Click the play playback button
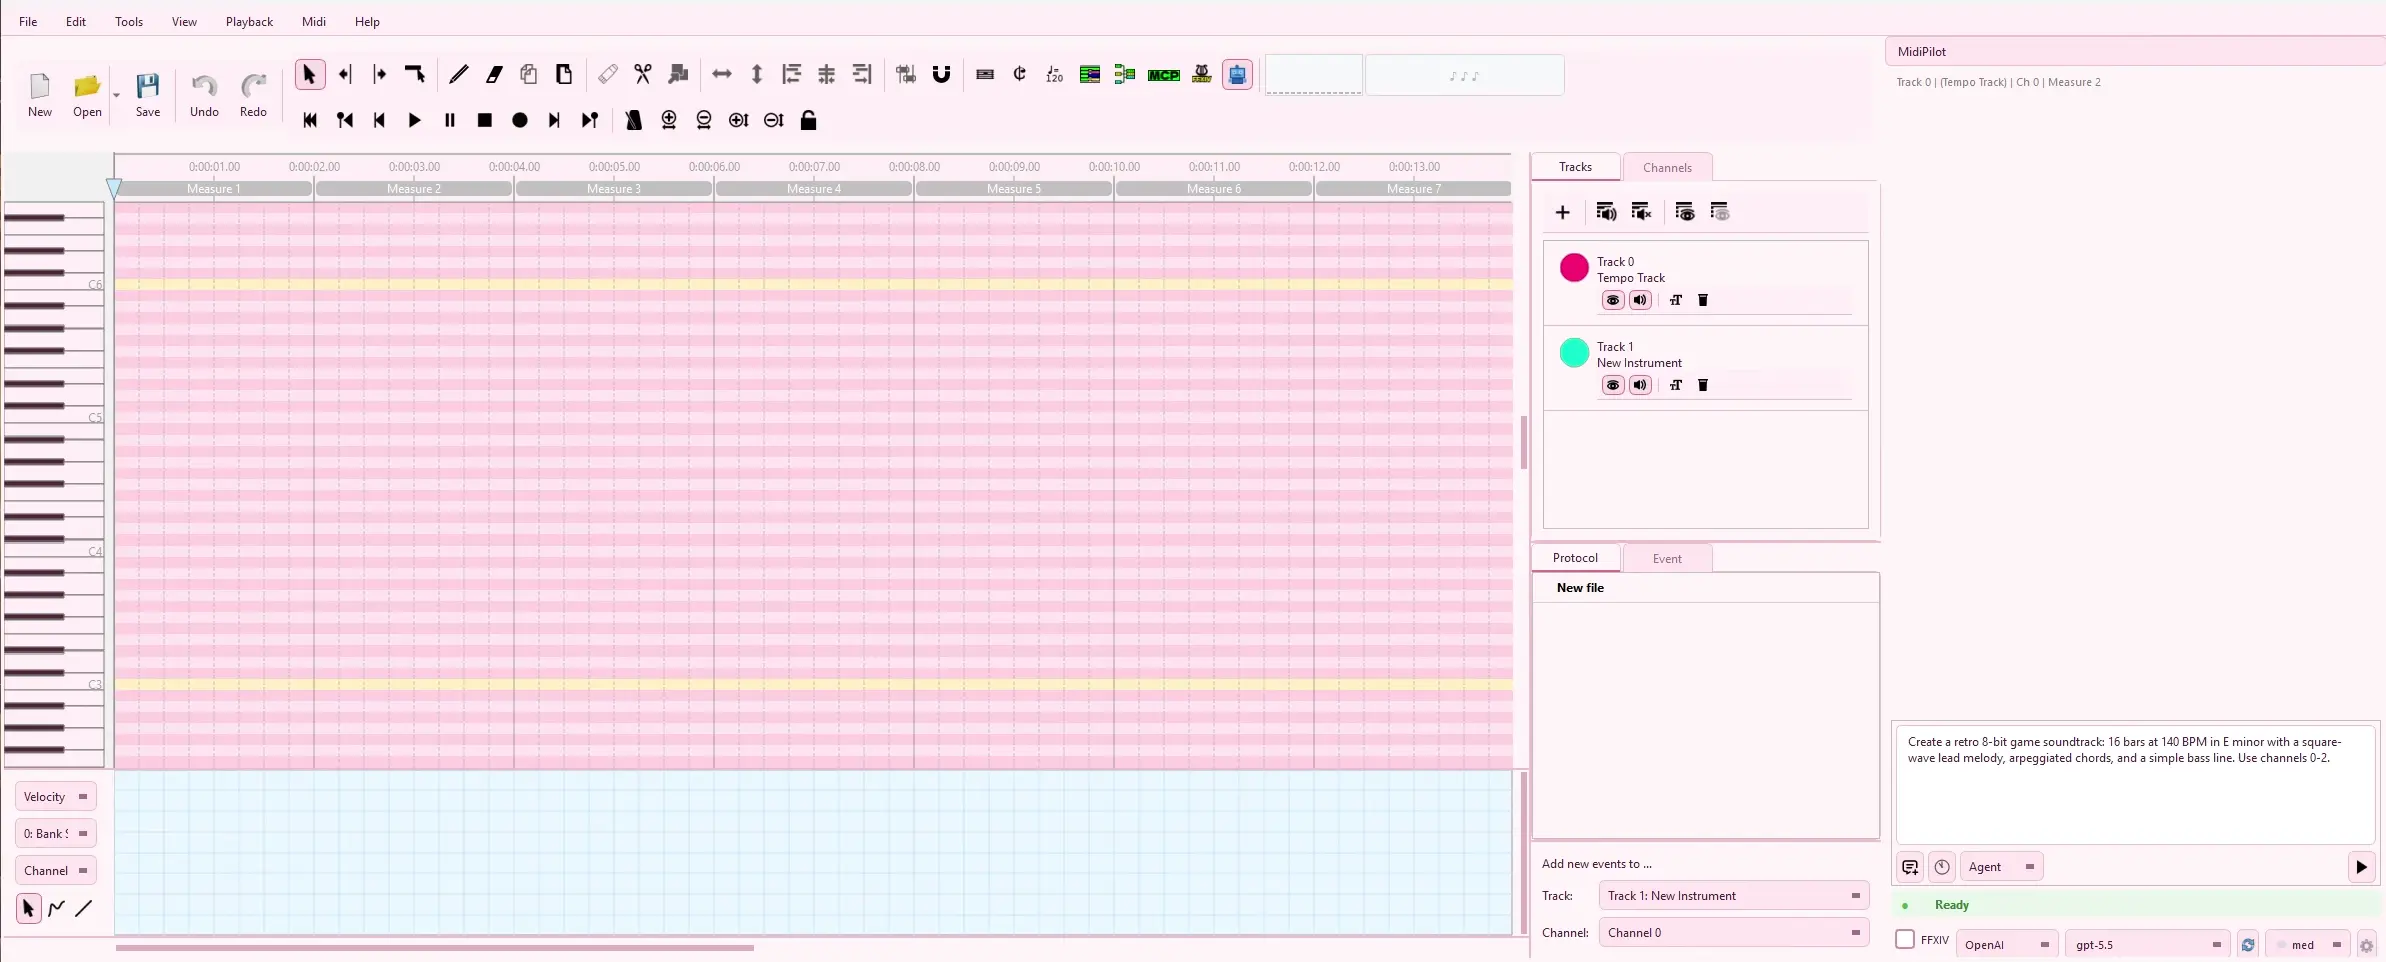 click(415, 120)
